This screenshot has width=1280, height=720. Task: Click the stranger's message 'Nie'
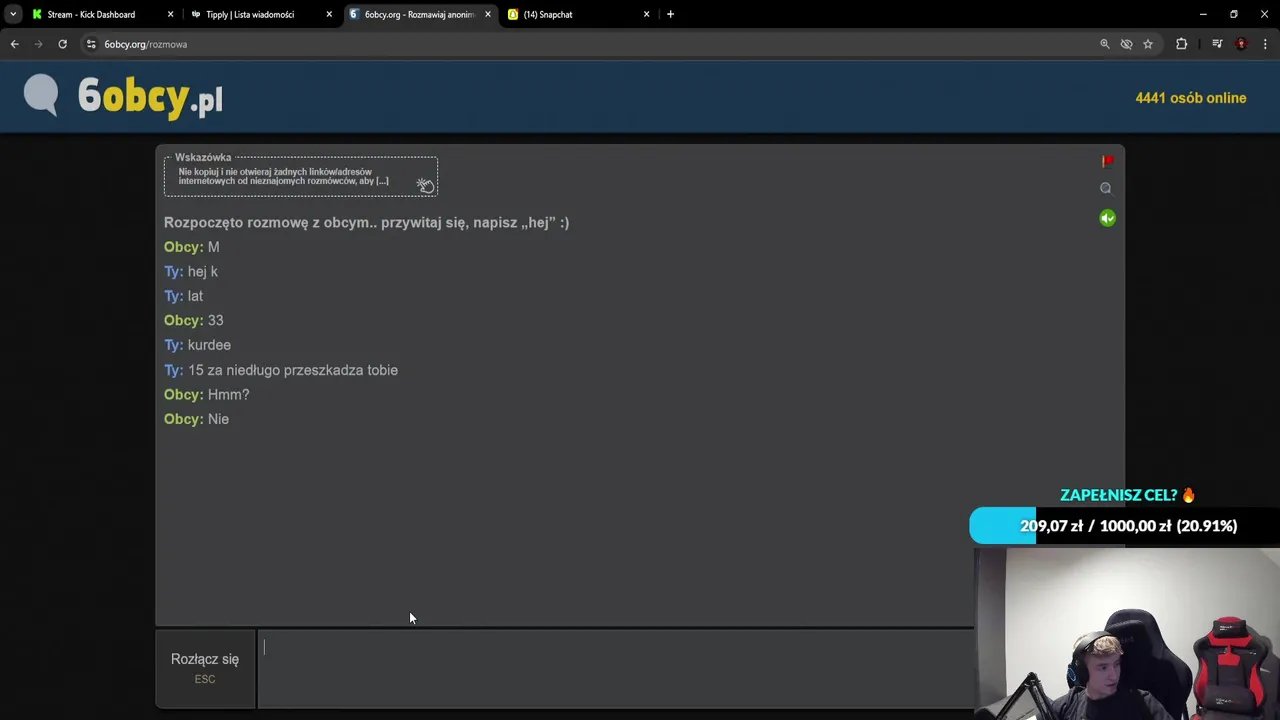pyautogui.click(x=218, y=419)
